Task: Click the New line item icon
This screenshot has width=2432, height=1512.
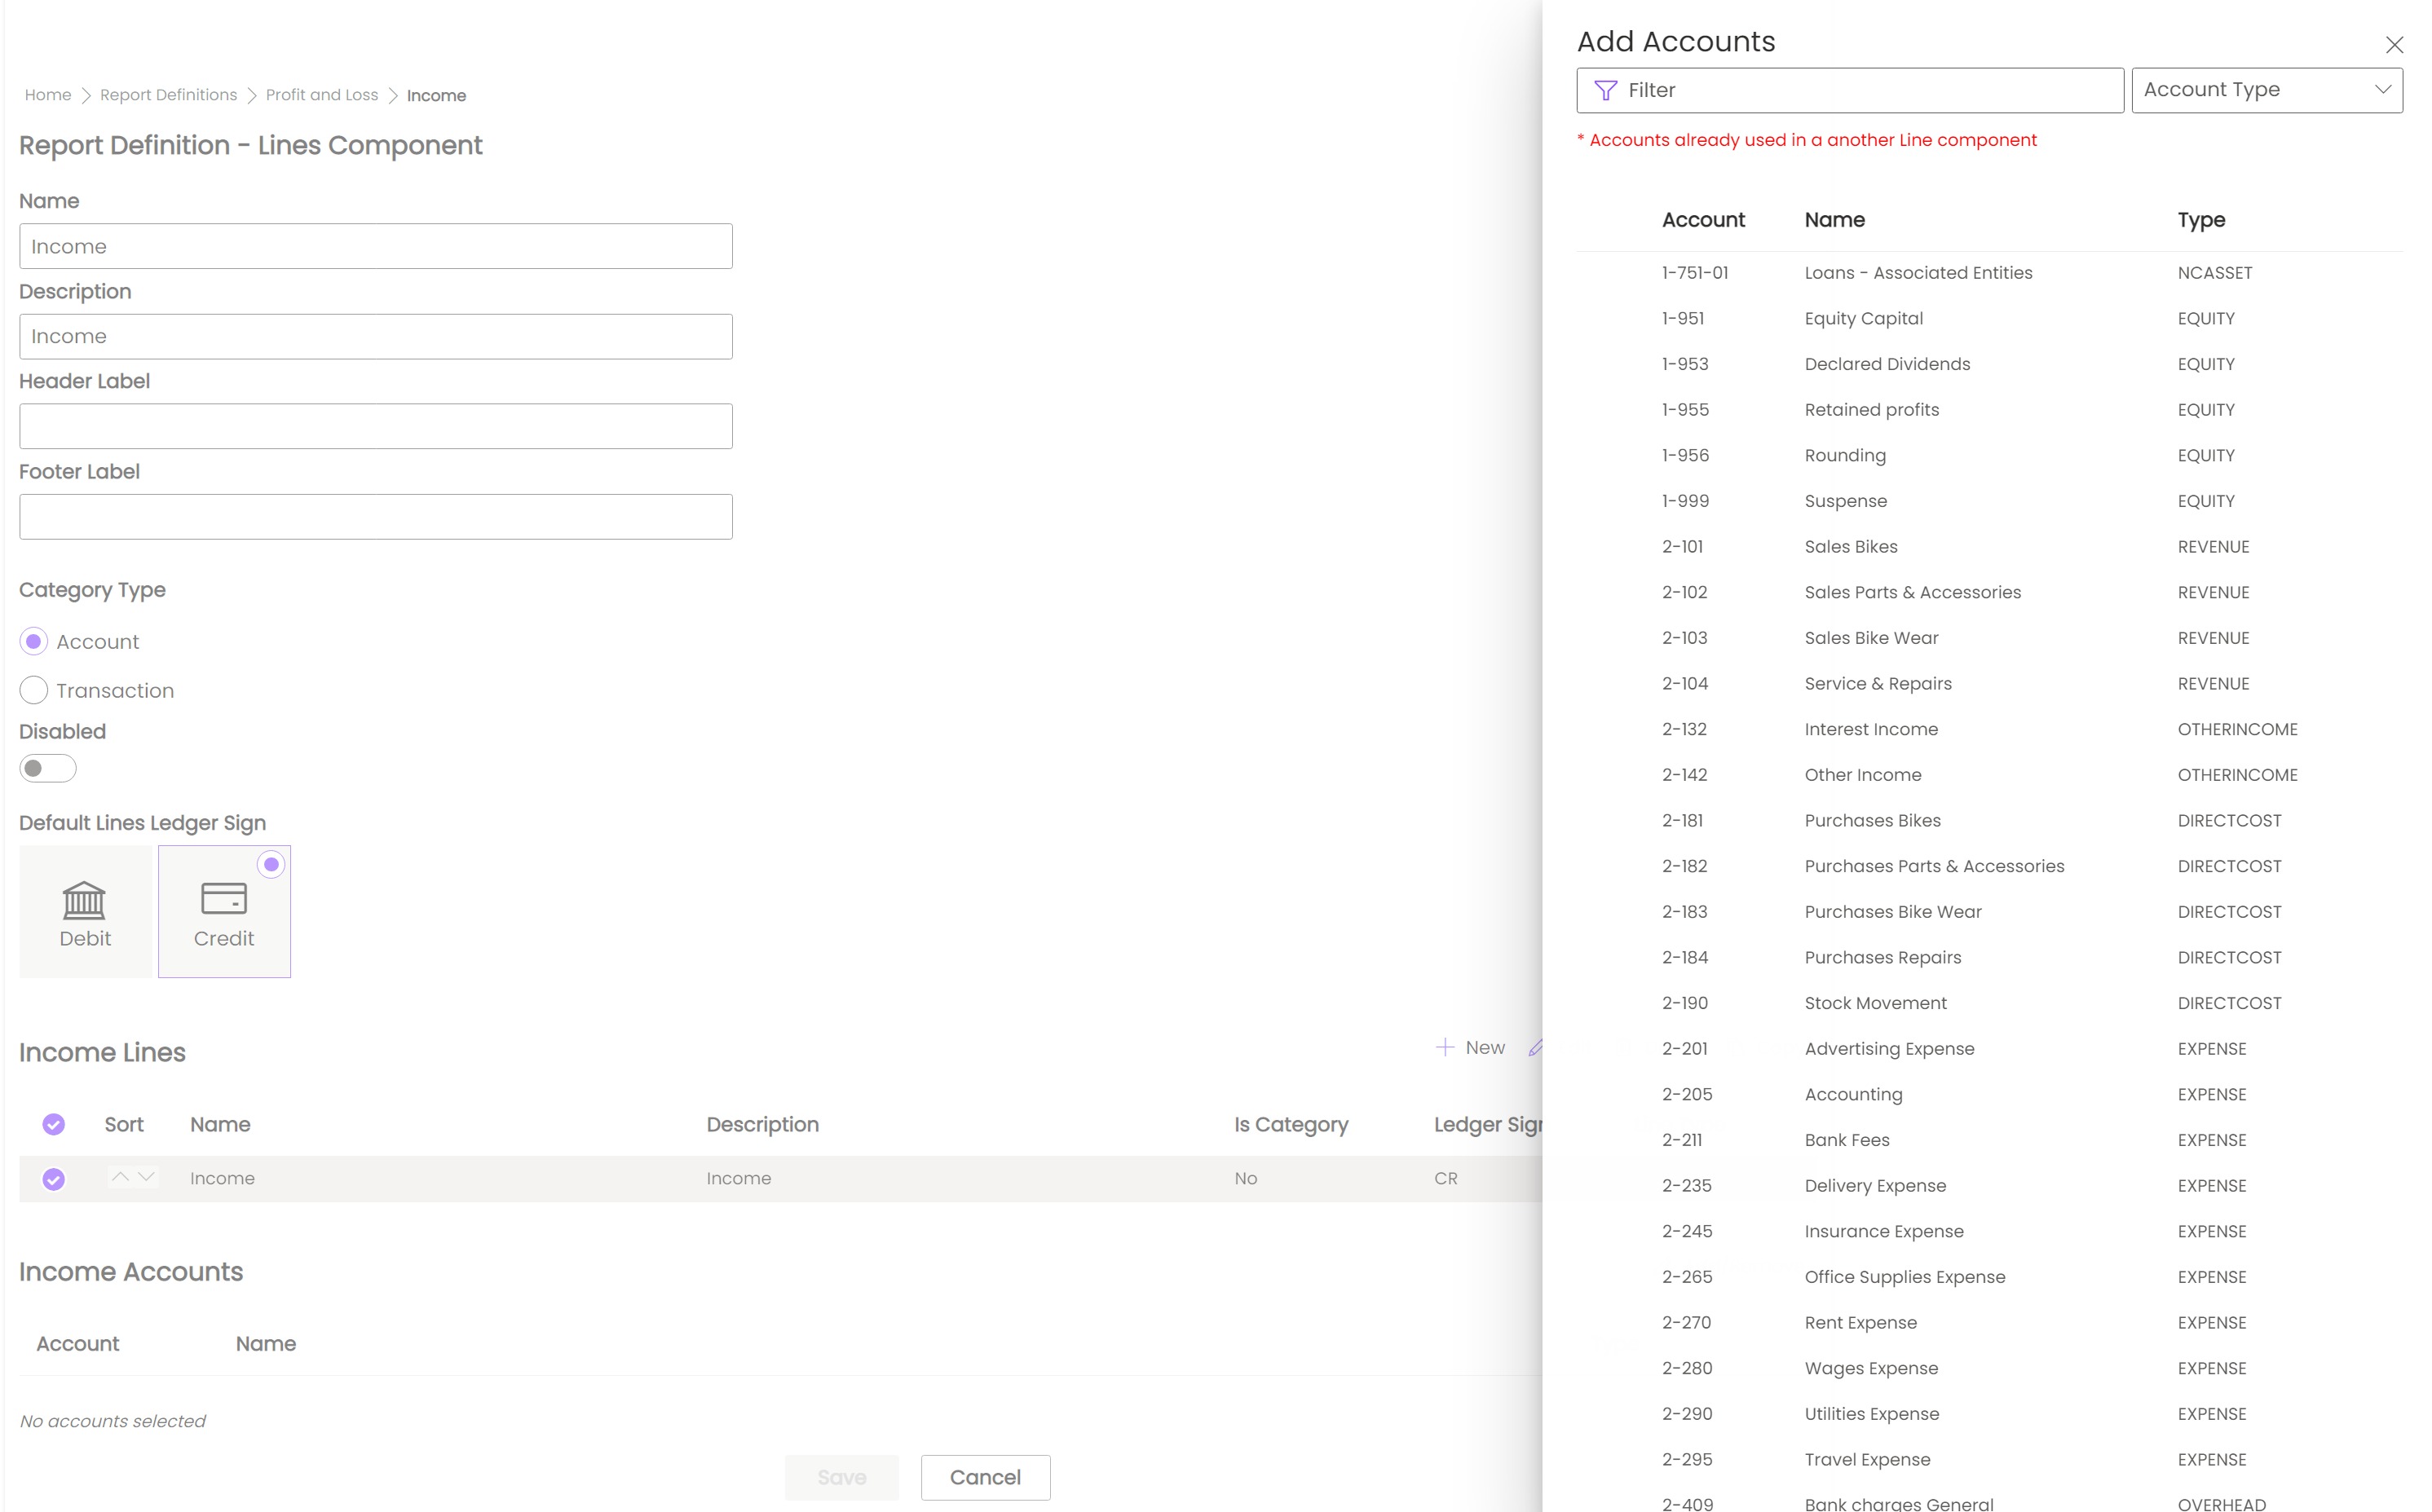Action: click(1442, 1045)
